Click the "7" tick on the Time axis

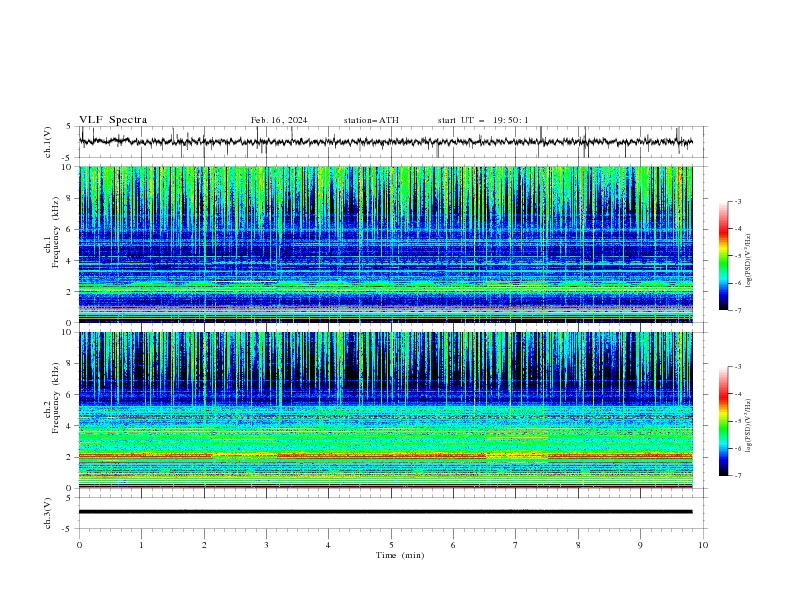[516, 545]
